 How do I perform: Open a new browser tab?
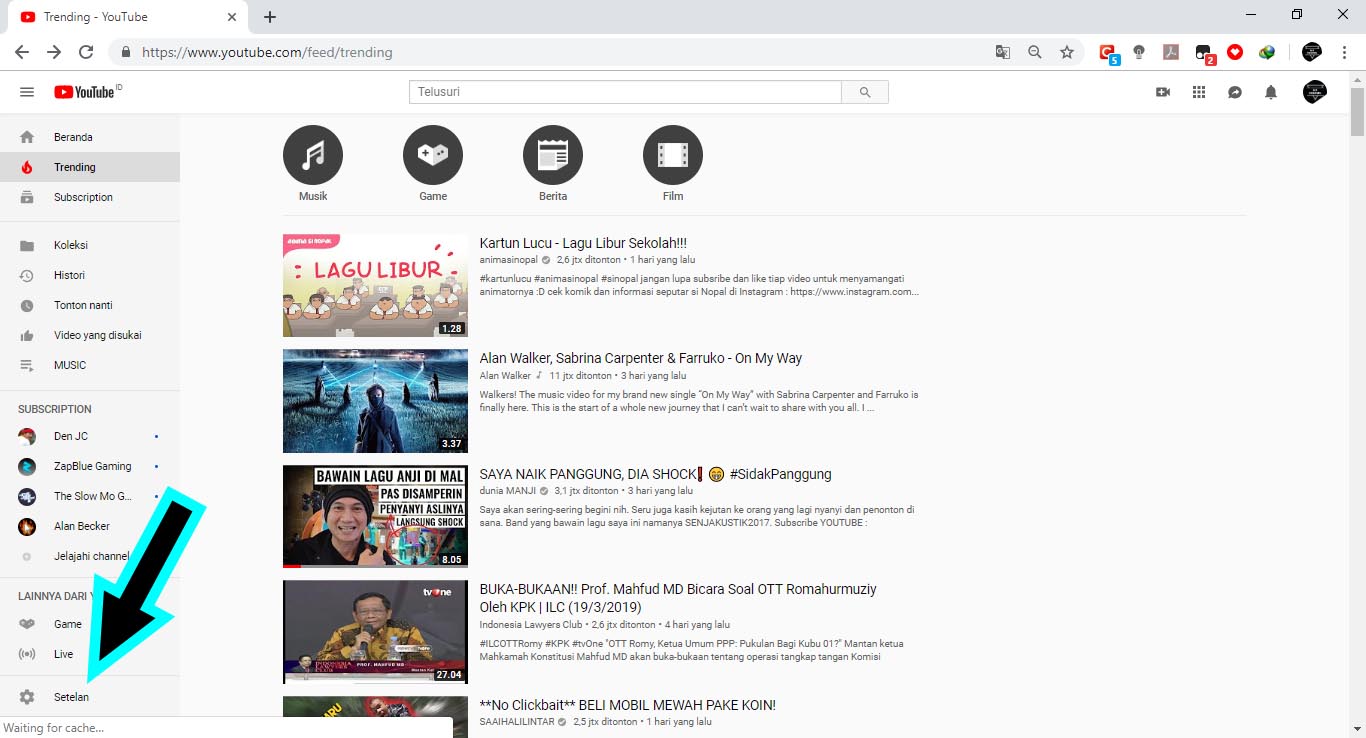pyautogui.click(x=270, y=17)
